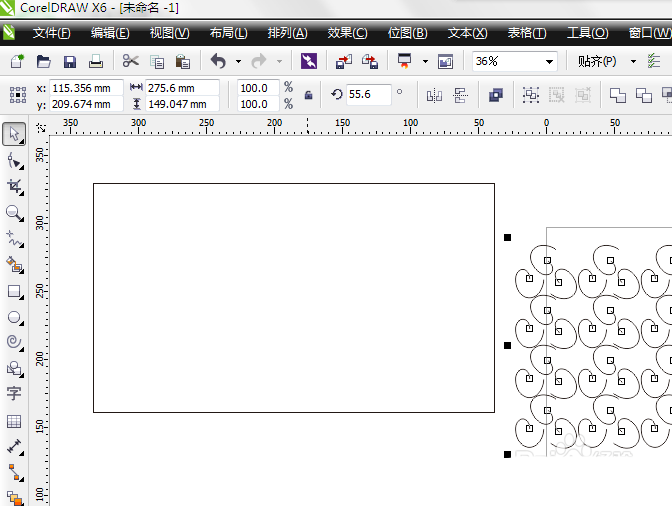The width and height of the screenshot is (672, 506).
Task: Select the Crop tool
Action: (x=15, y=187)
